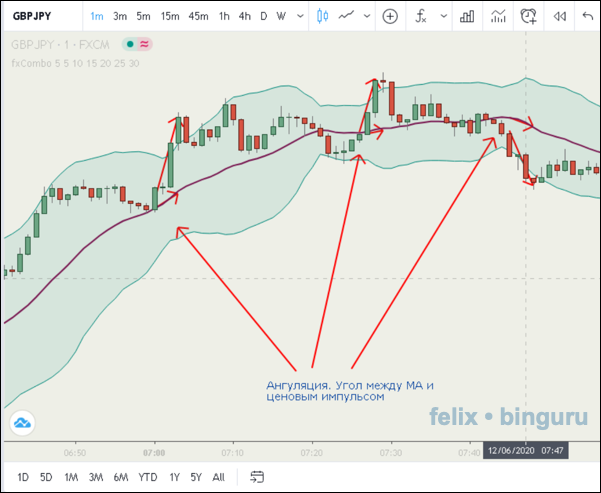Expand the timeframe list dropdown arrow
Viewport: 601px width, 493px height.
click(x=298, y=16)
